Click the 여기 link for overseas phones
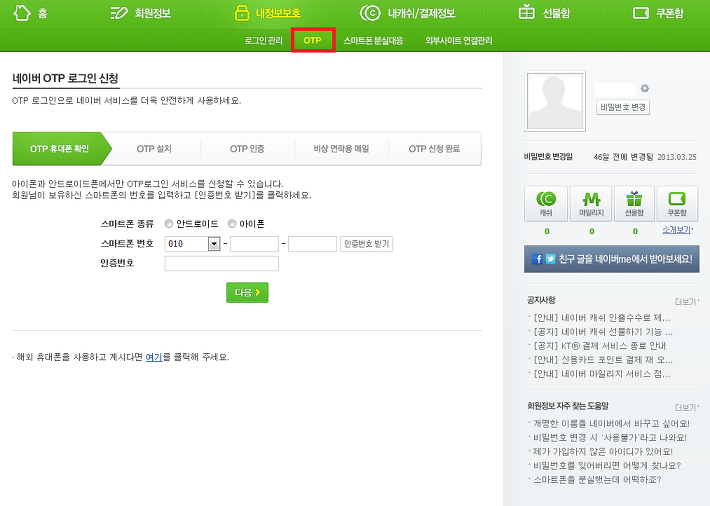The height and width of the screenshot is (506, 710). [x=154, y=357]
